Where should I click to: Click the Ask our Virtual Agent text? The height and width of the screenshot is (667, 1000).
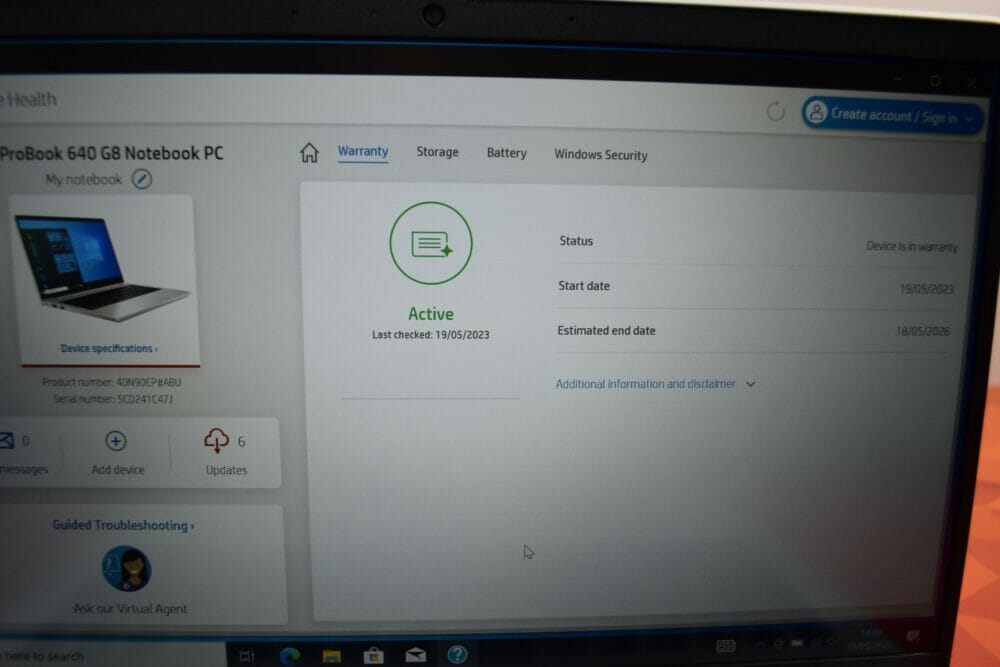point(131,608)
